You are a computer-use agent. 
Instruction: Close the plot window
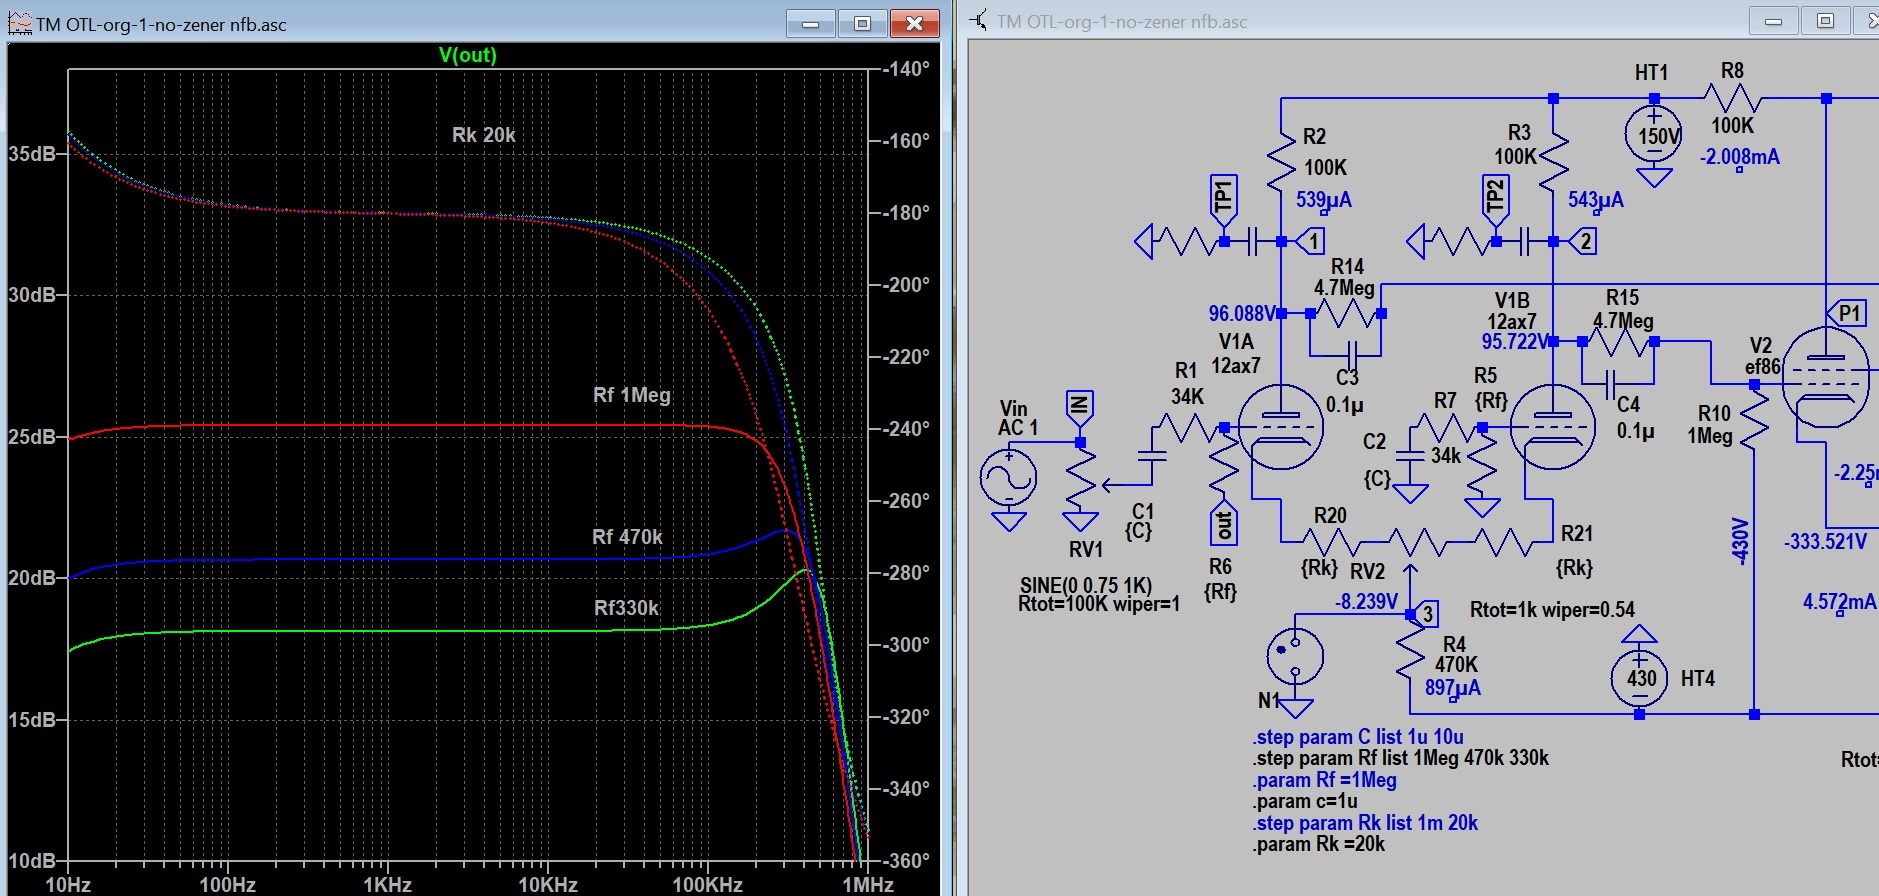914,23
